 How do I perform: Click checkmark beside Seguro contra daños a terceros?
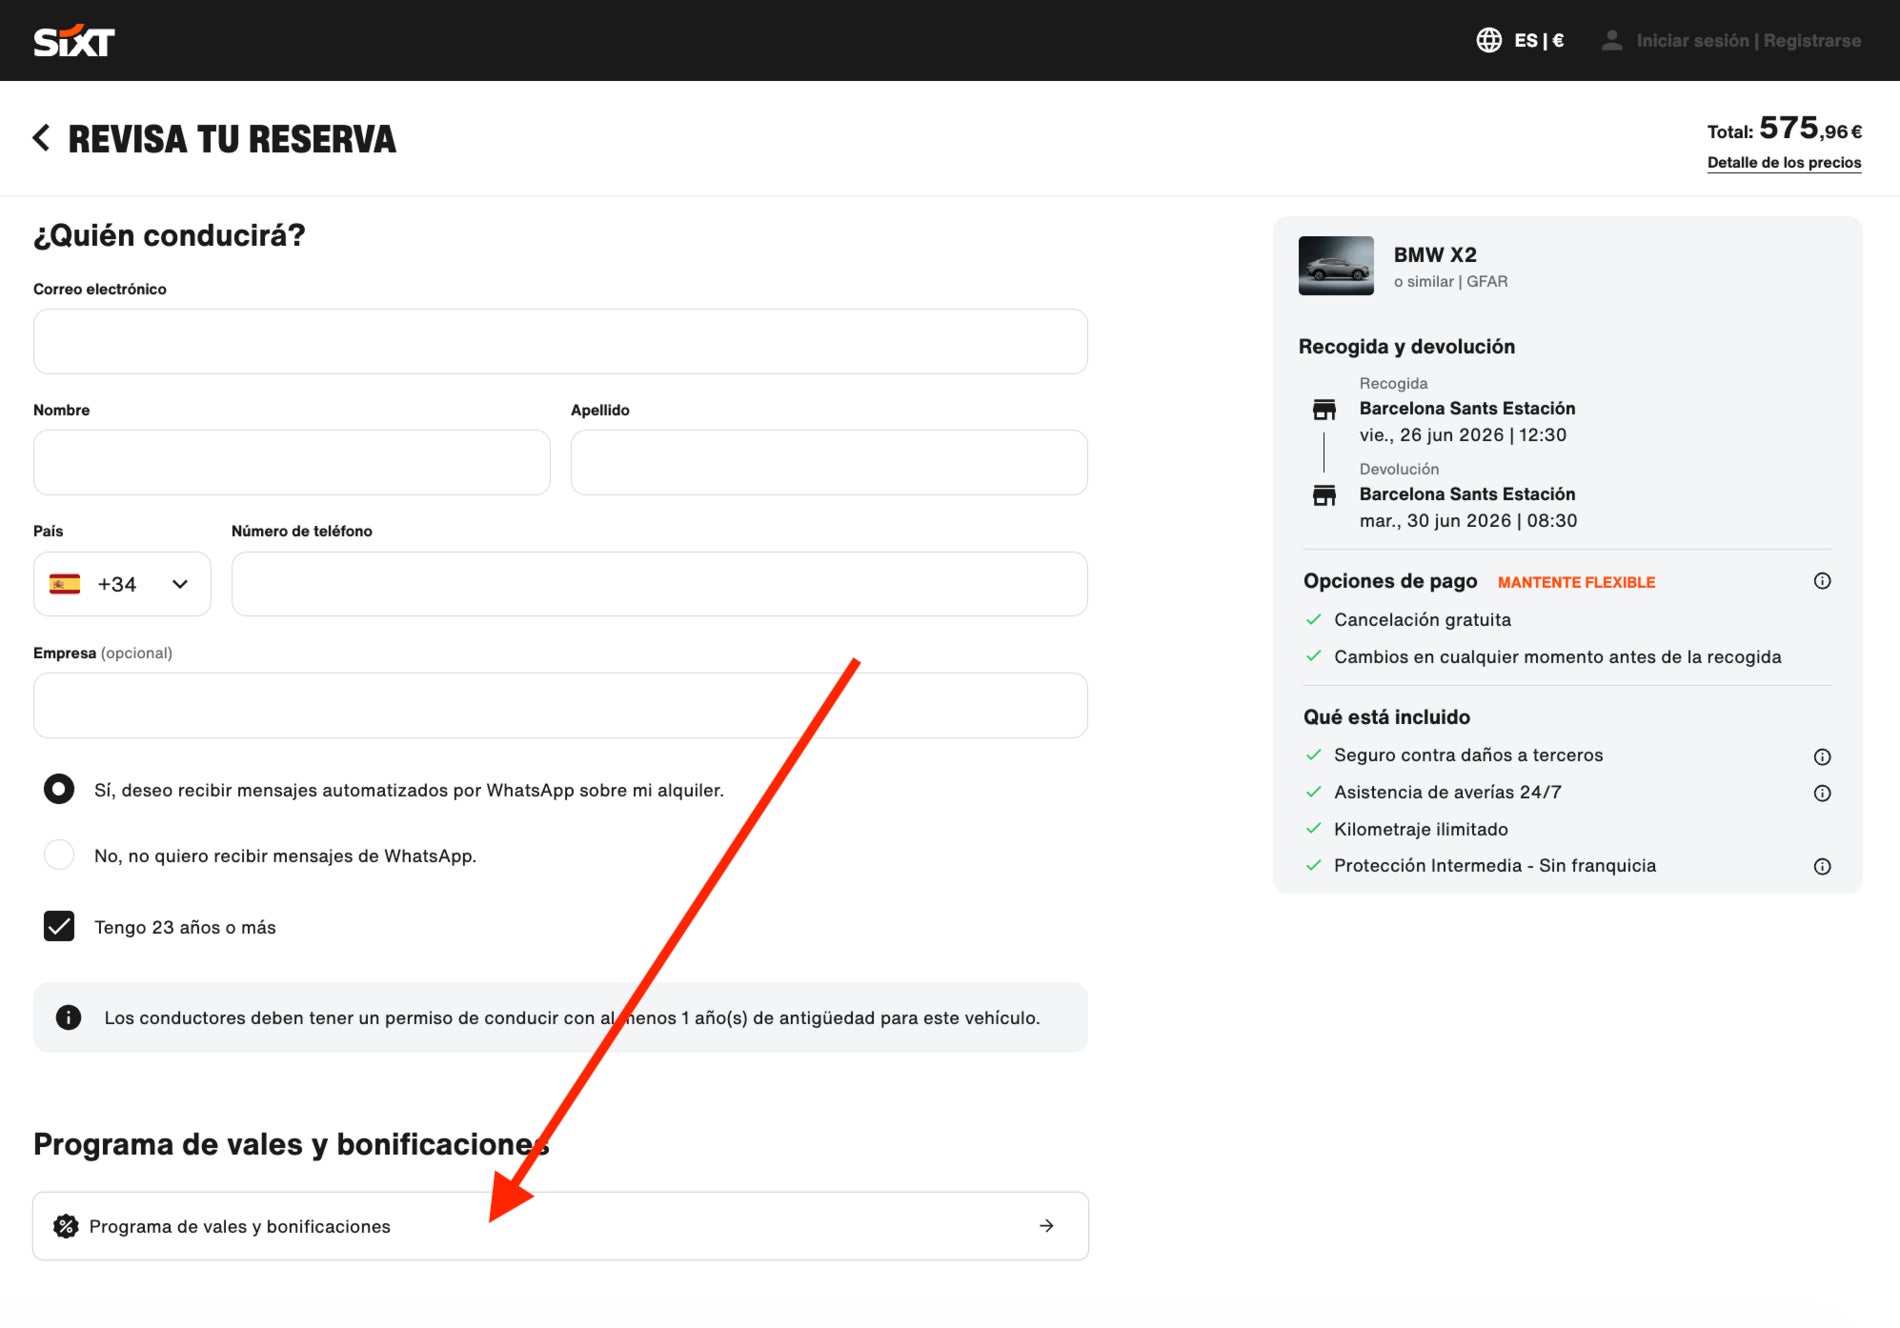coord(1314,755)
